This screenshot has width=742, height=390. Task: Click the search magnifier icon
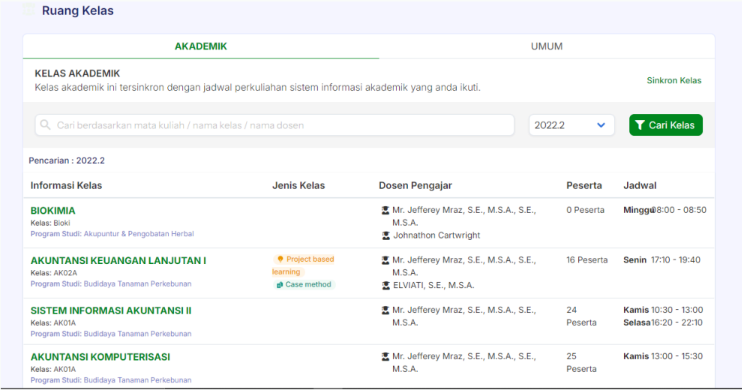45,125
